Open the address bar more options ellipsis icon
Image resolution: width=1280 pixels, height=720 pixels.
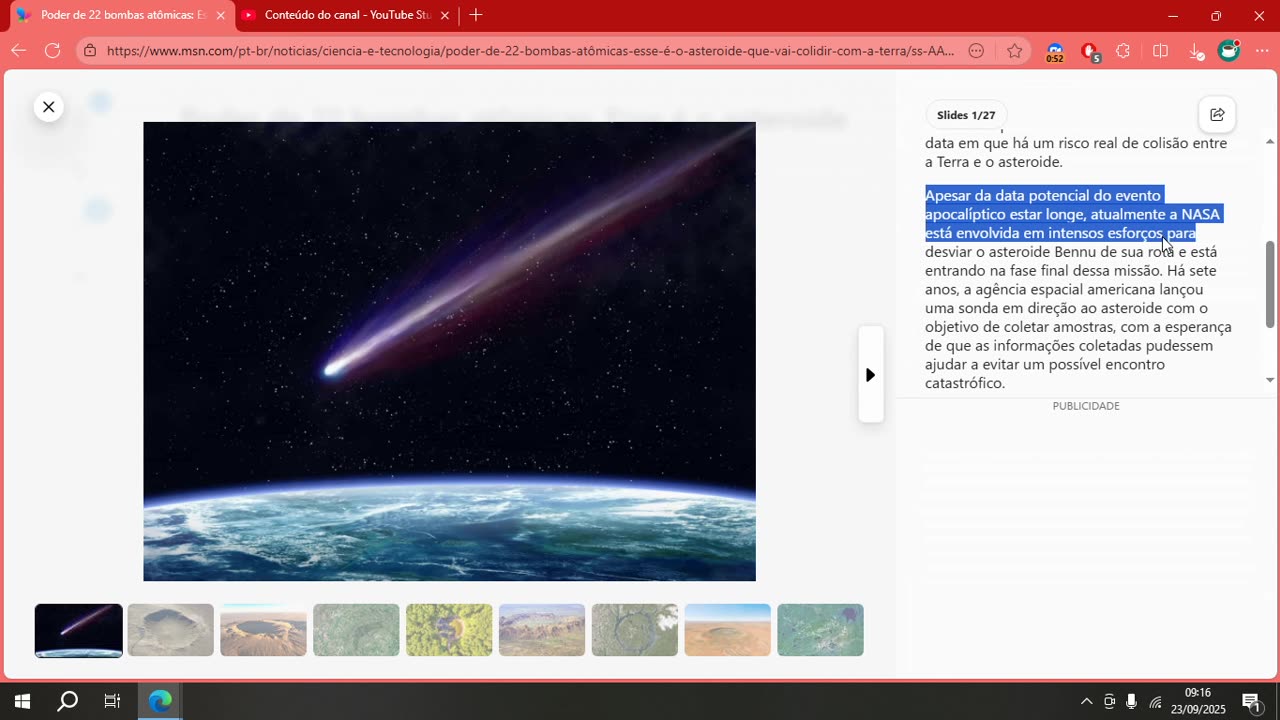point(976,51)
